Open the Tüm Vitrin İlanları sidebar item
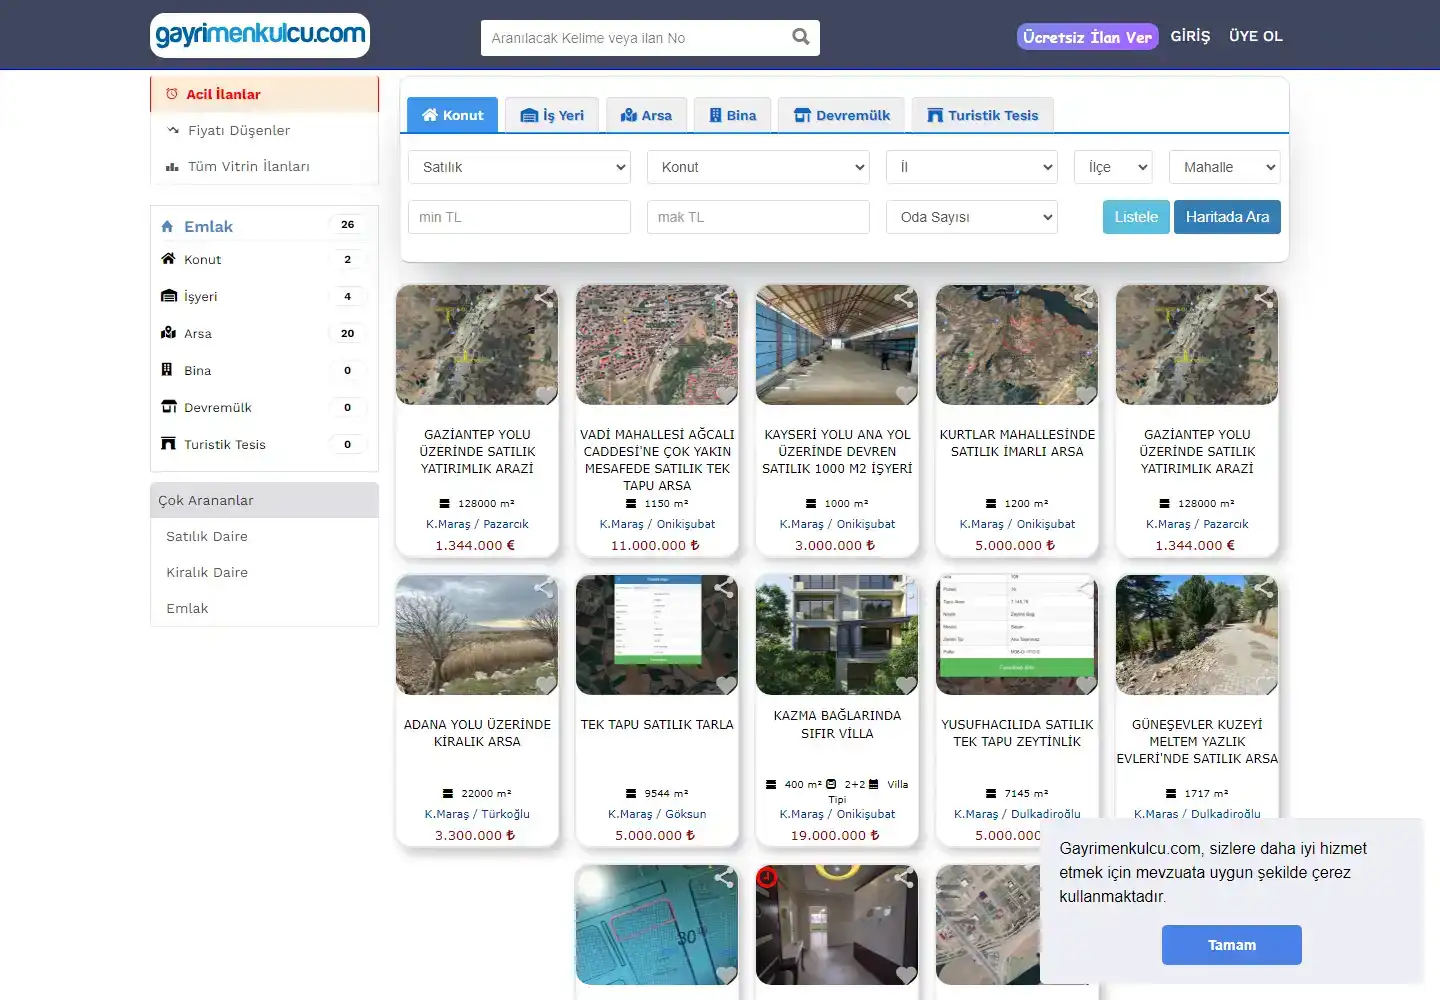The image size is (1440, 1000). (265, 166)
